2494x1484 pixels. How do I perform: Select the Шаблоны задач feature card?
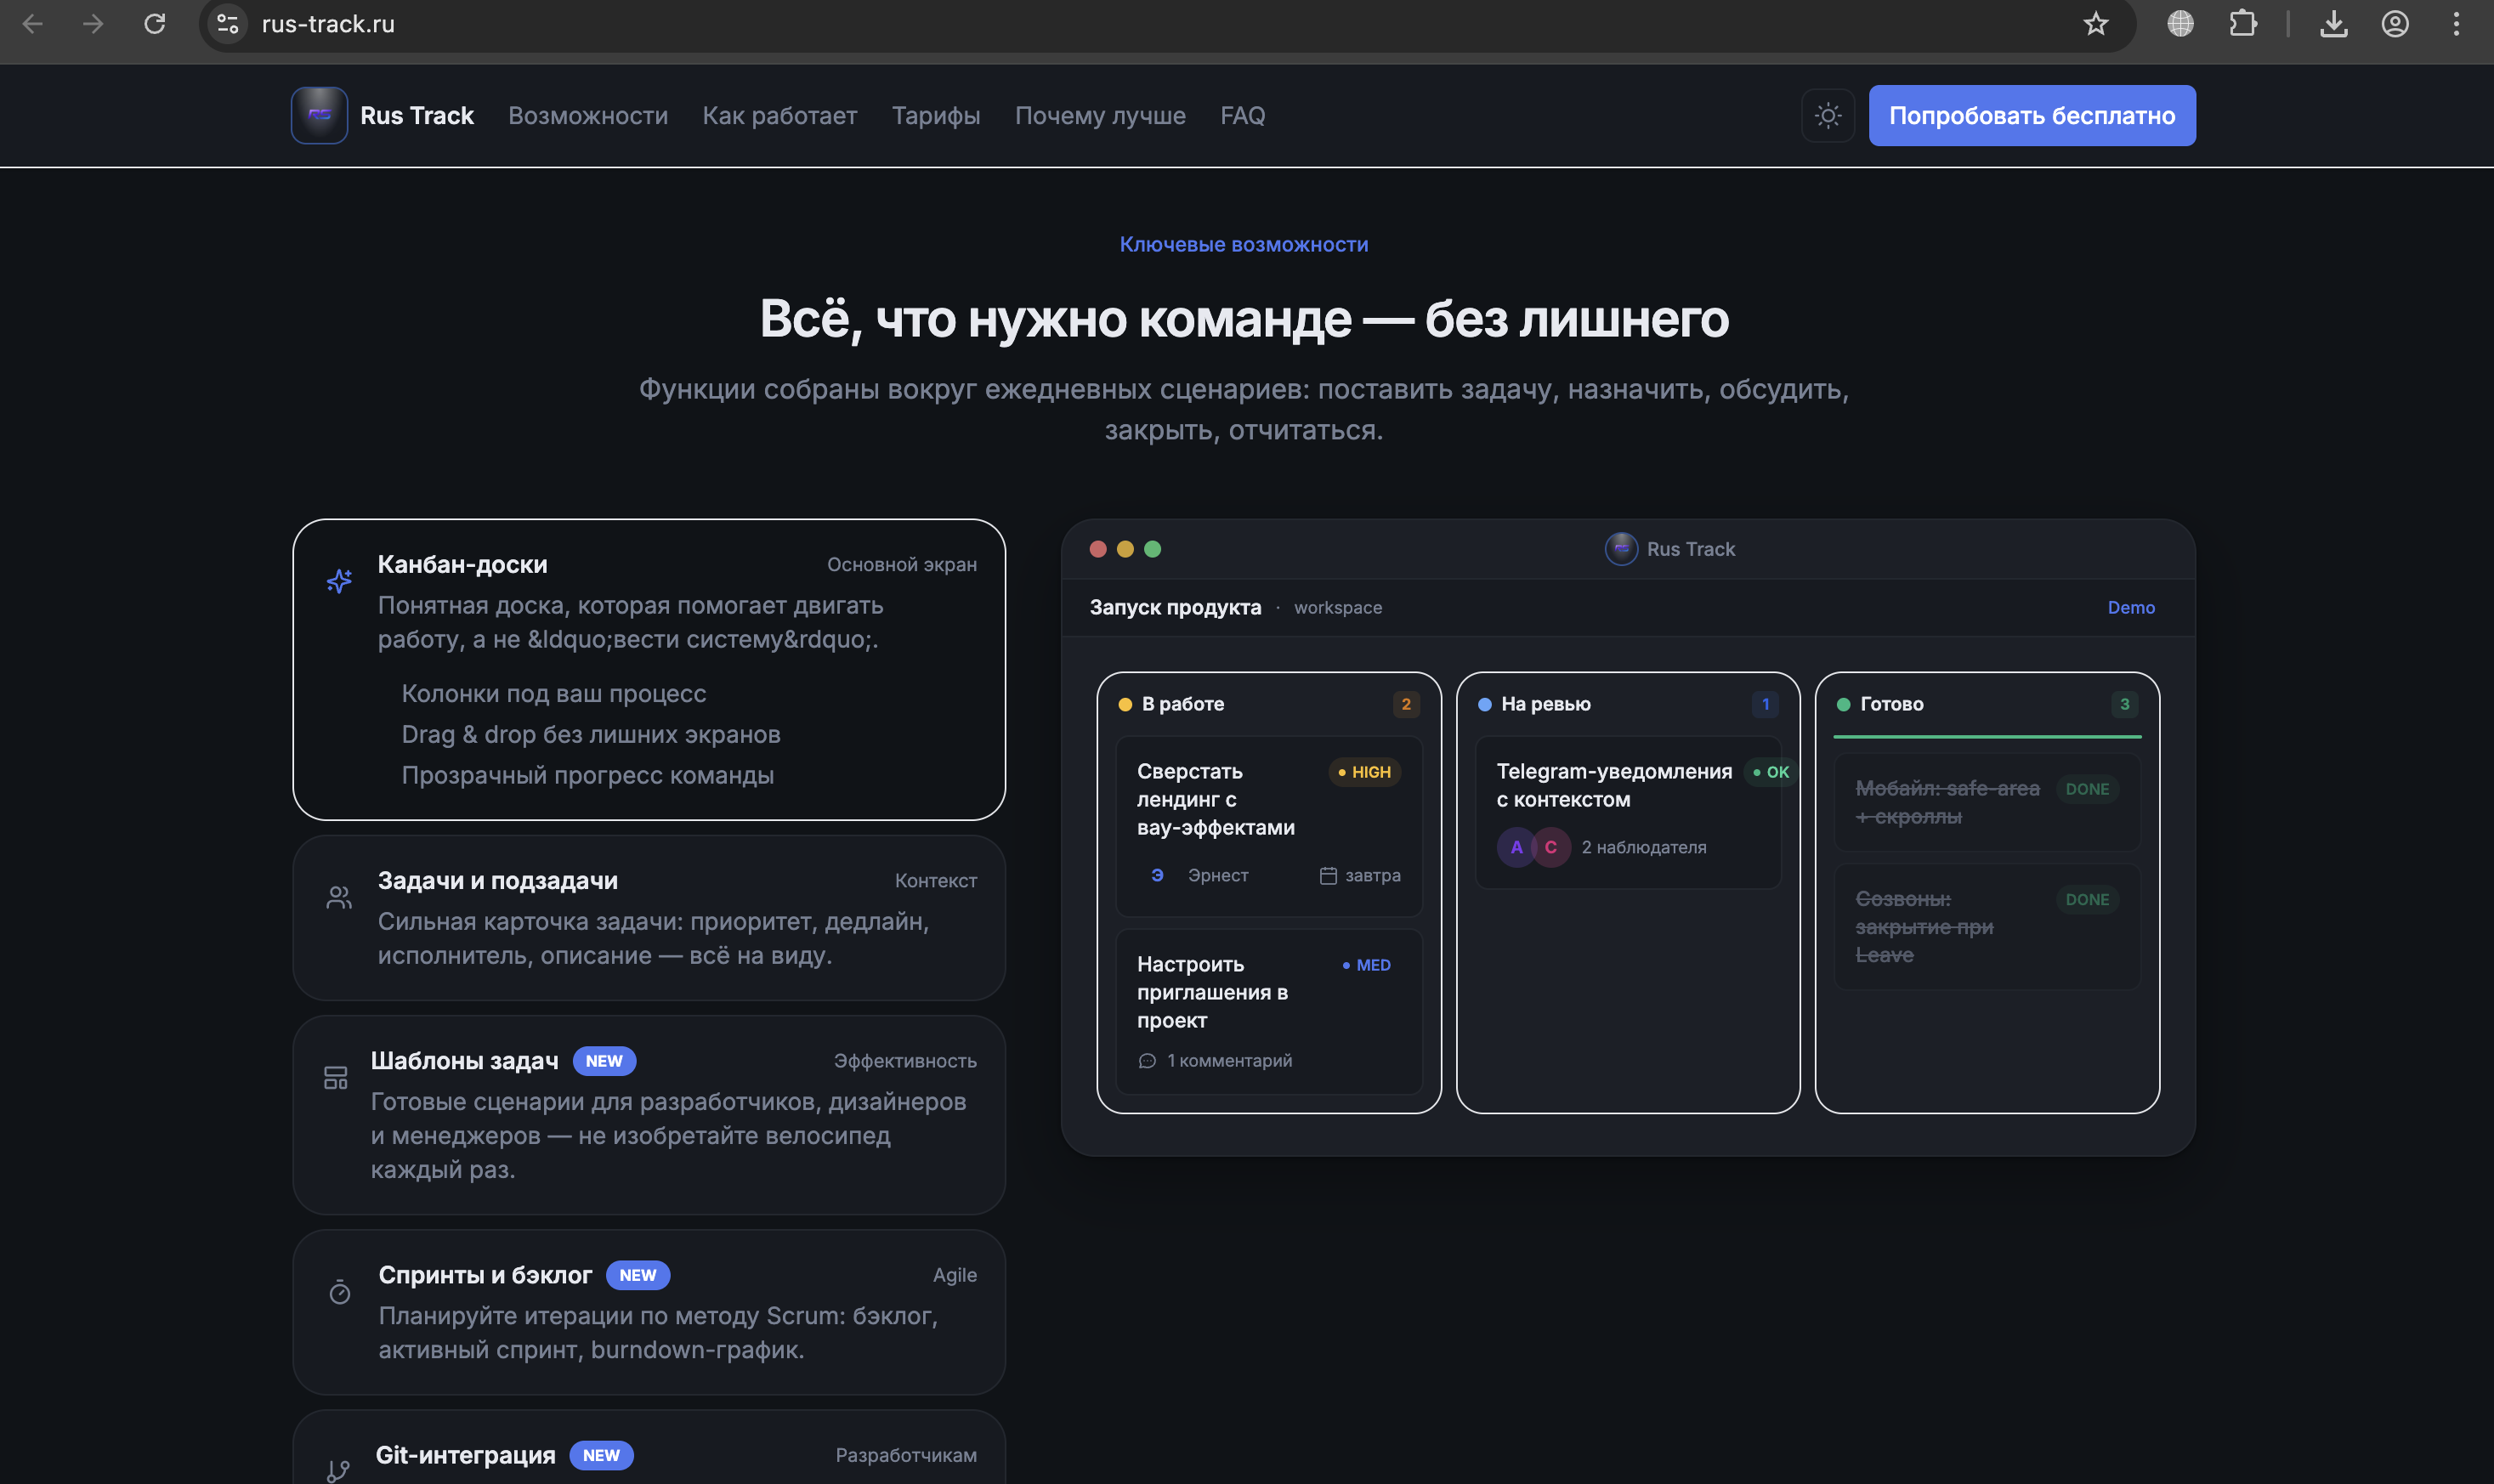tap(649, 1115)
